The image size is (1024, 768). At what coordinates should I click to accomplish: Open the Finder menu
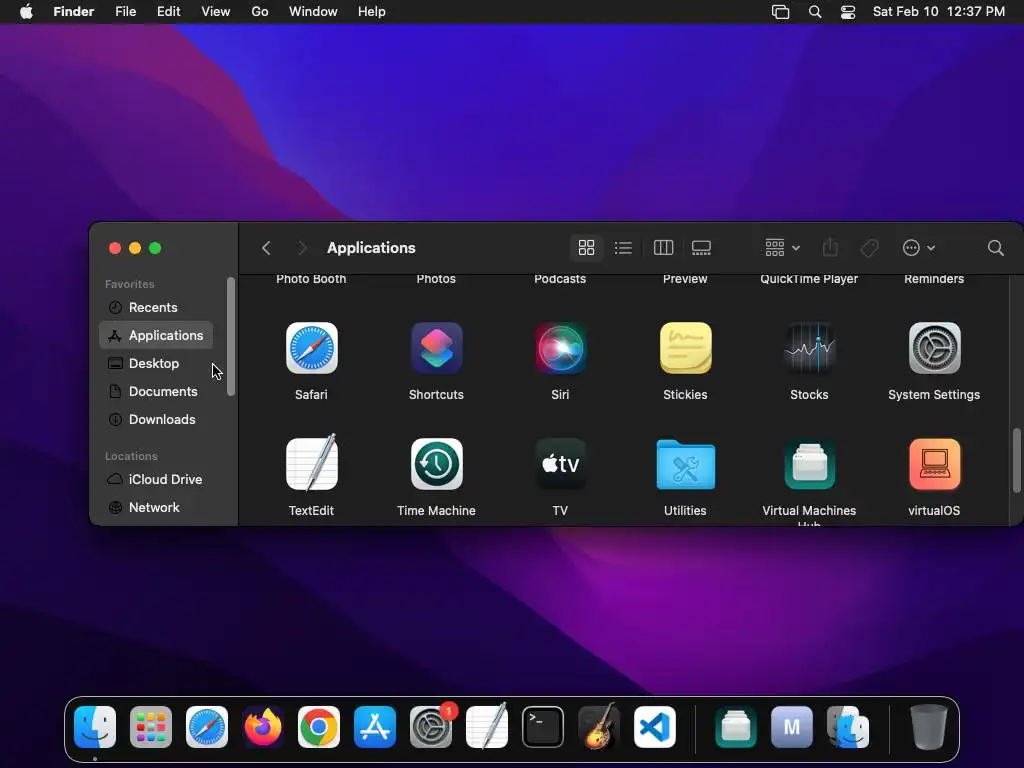[x=74, y=12]
